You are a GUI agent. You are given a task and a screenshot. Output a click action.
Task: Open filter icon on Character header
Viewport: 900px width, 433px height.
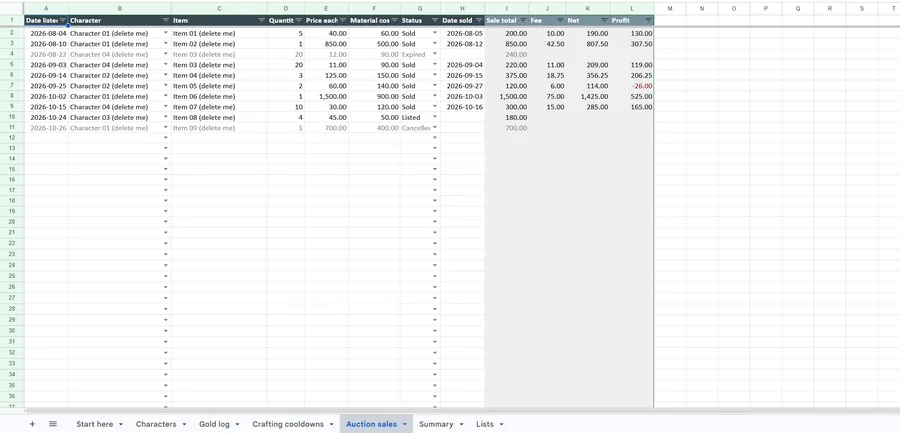165,20
